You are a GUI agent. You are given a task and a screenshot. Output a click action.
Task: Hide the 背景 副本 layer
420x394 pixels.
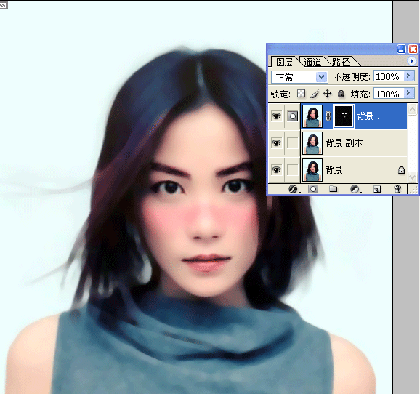[x=276, y=143]
